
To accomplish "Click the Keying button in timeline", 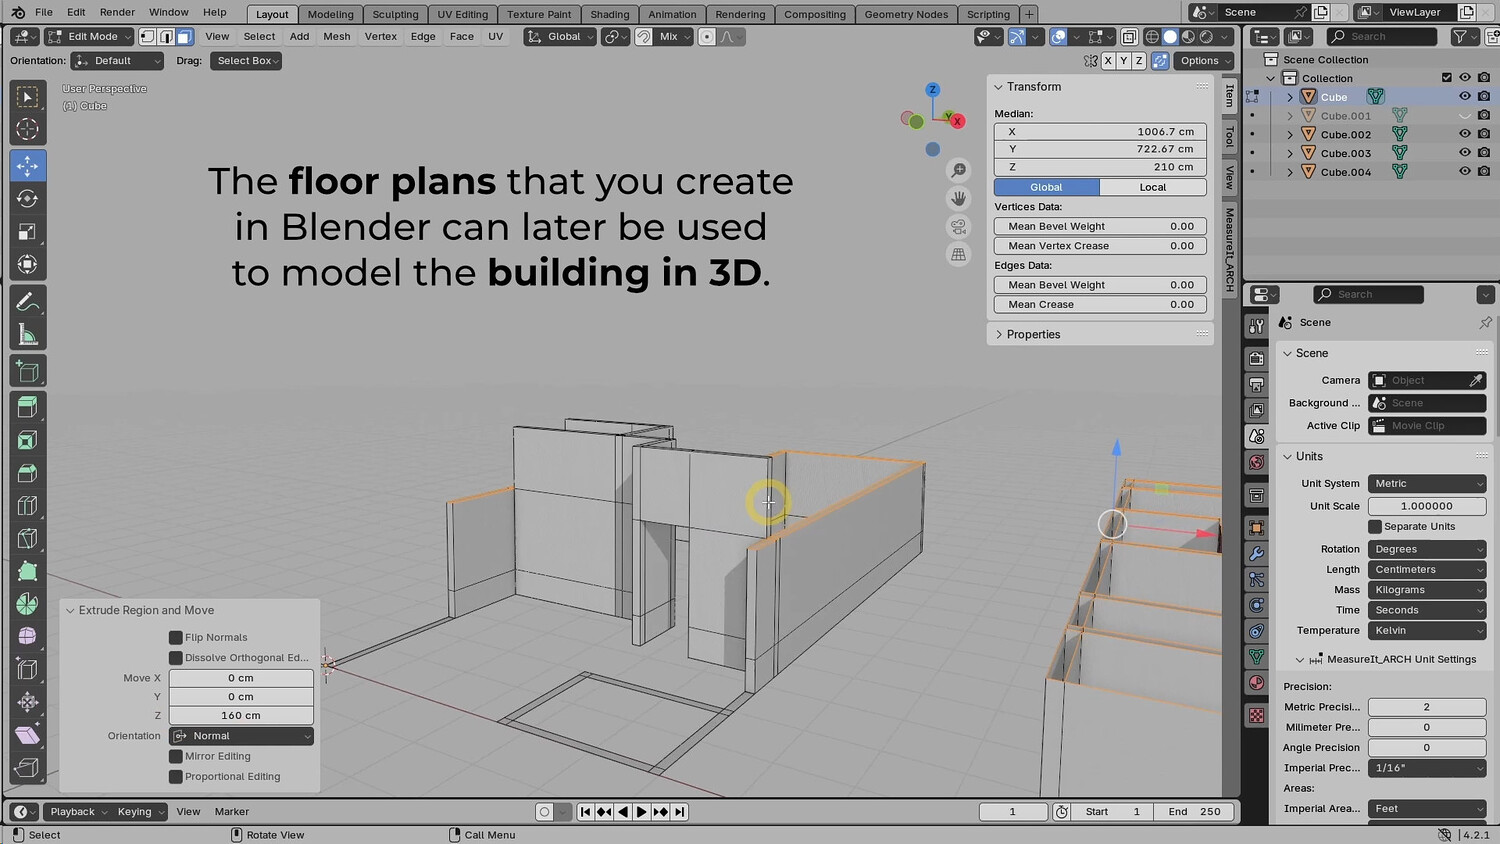I will (139, 812).
